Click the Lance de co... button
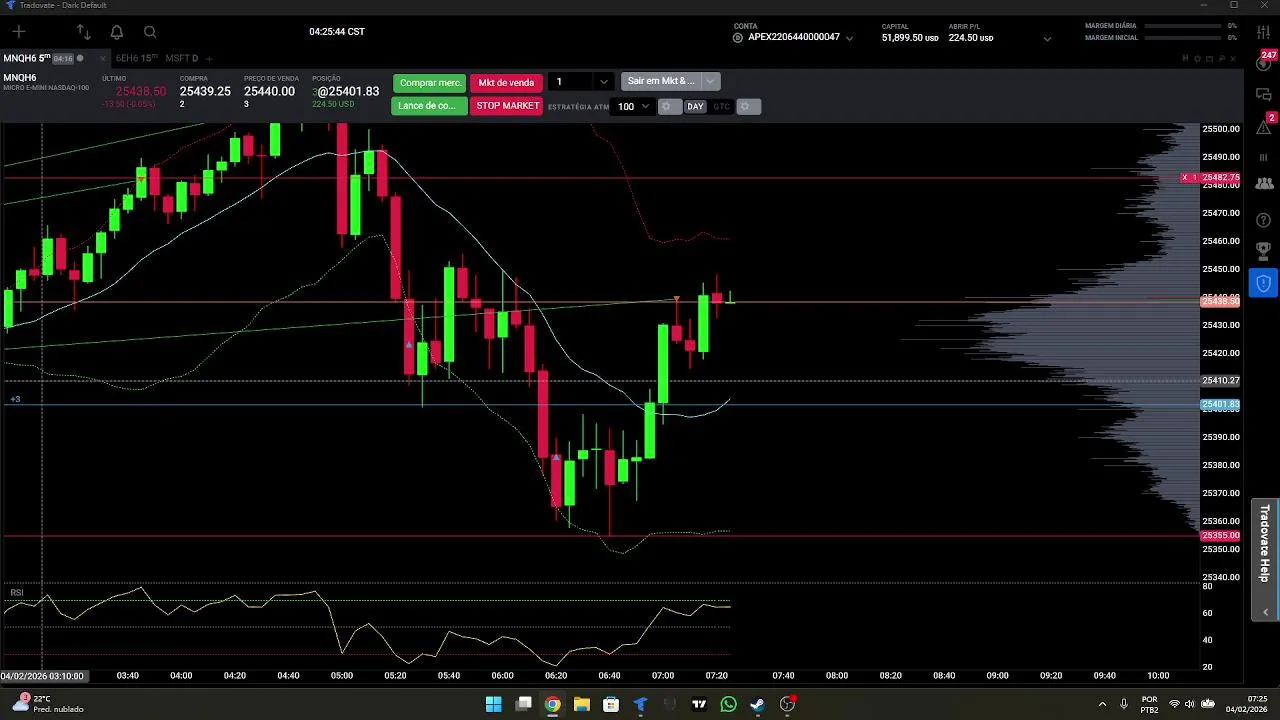 [x=429, y=106]
